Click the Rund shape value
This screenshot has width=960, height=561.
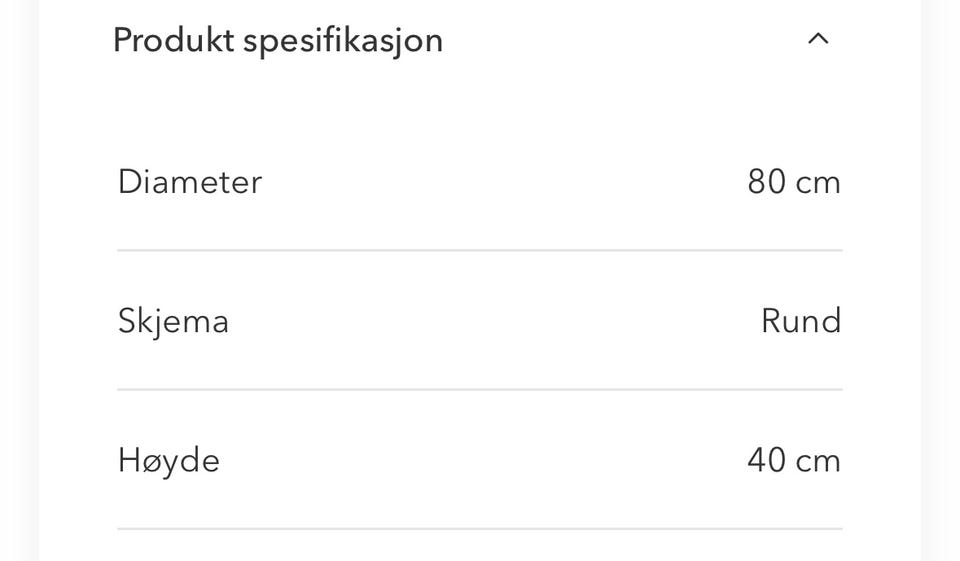[801, 321]
